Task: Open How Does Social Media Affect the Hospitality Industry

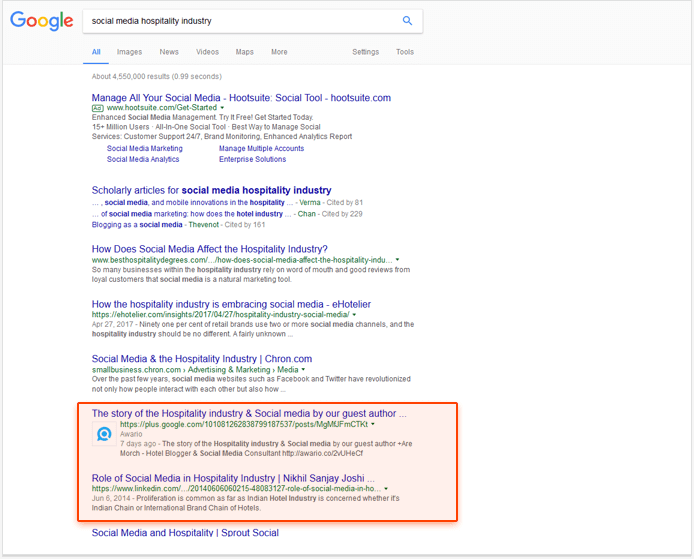Action: 210,249
